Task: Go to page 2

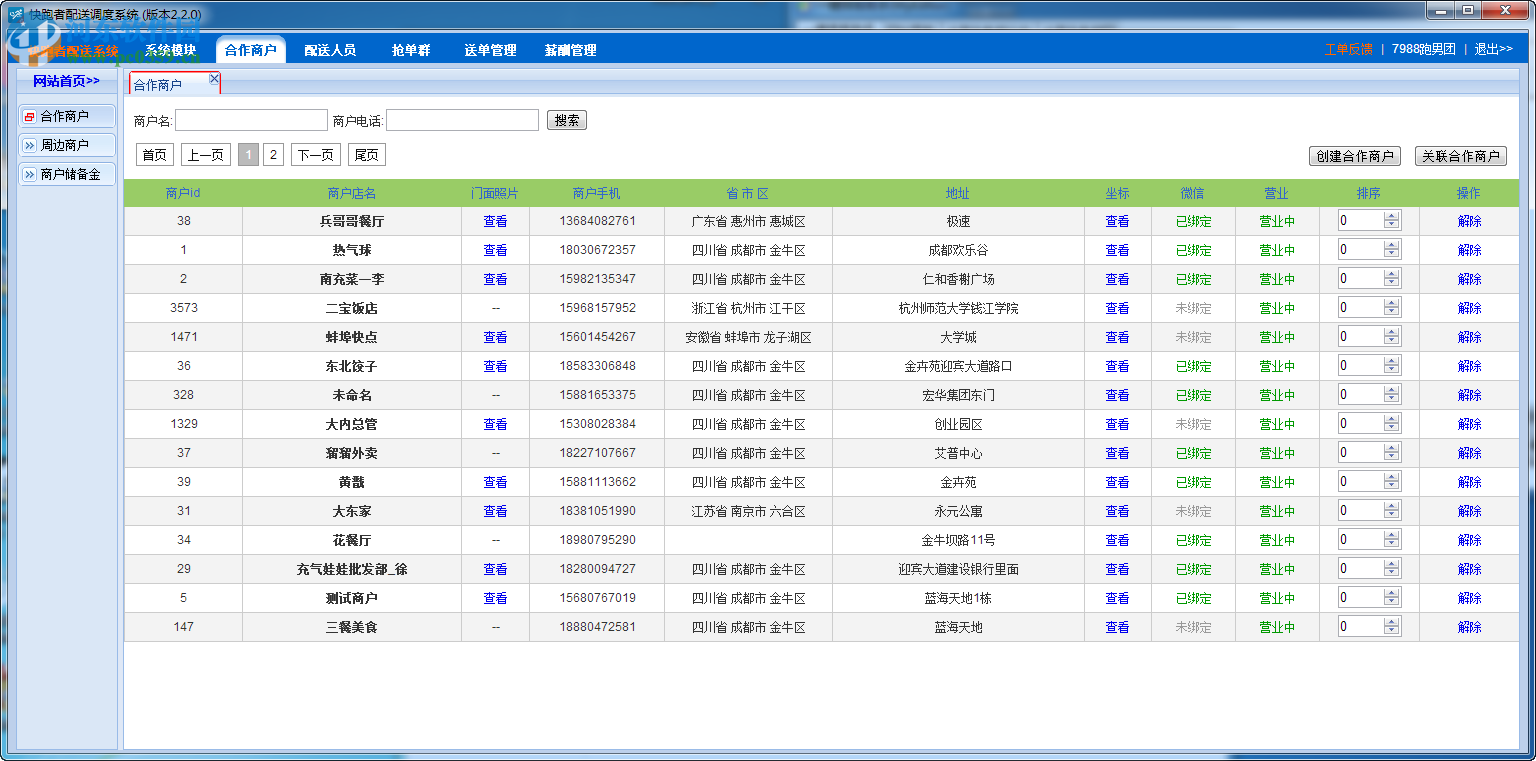Action: tap(273, 155)
